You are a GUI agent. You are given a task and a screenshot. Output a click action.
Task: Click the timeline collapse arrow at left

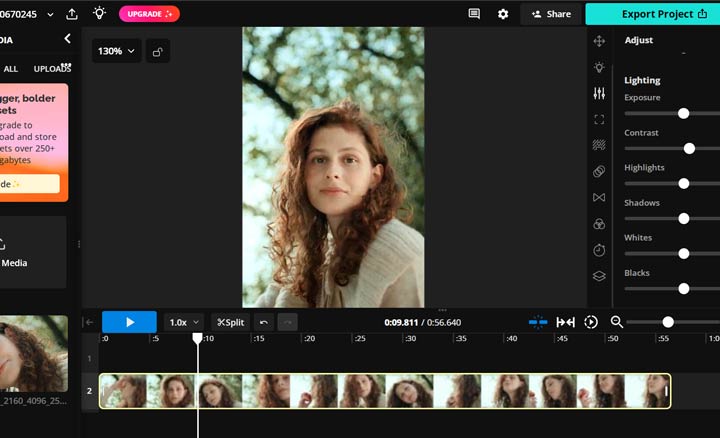[x=89, y=322]
